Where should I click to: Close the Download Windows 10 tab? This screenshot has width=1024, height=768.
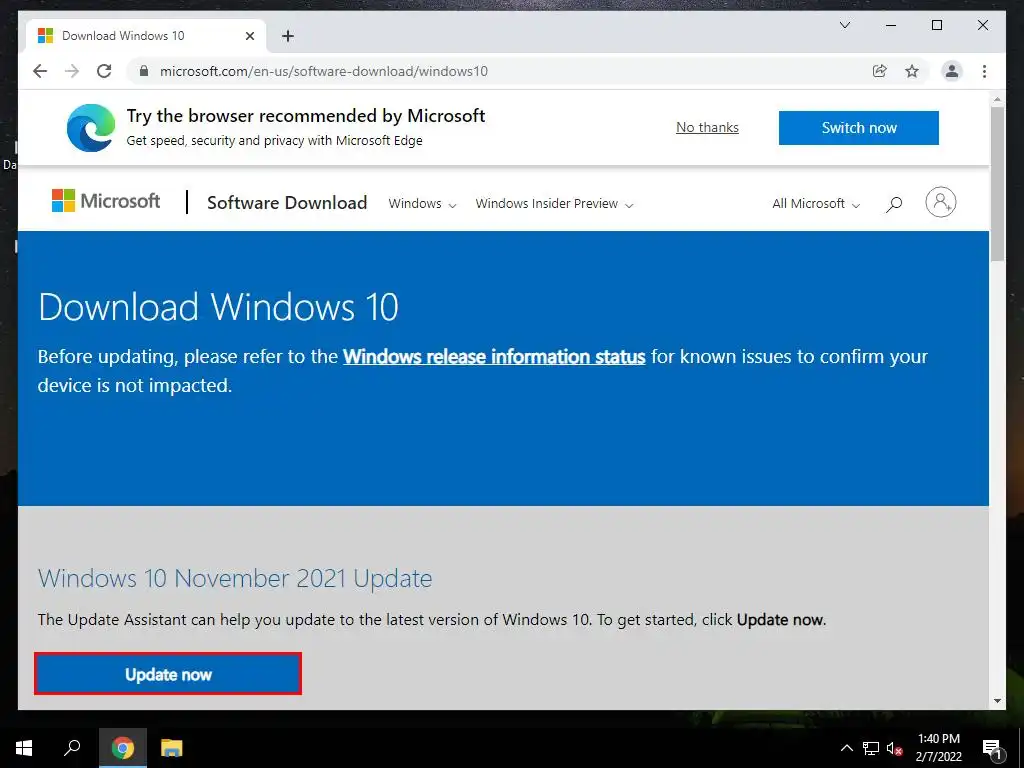pos(249,36)
